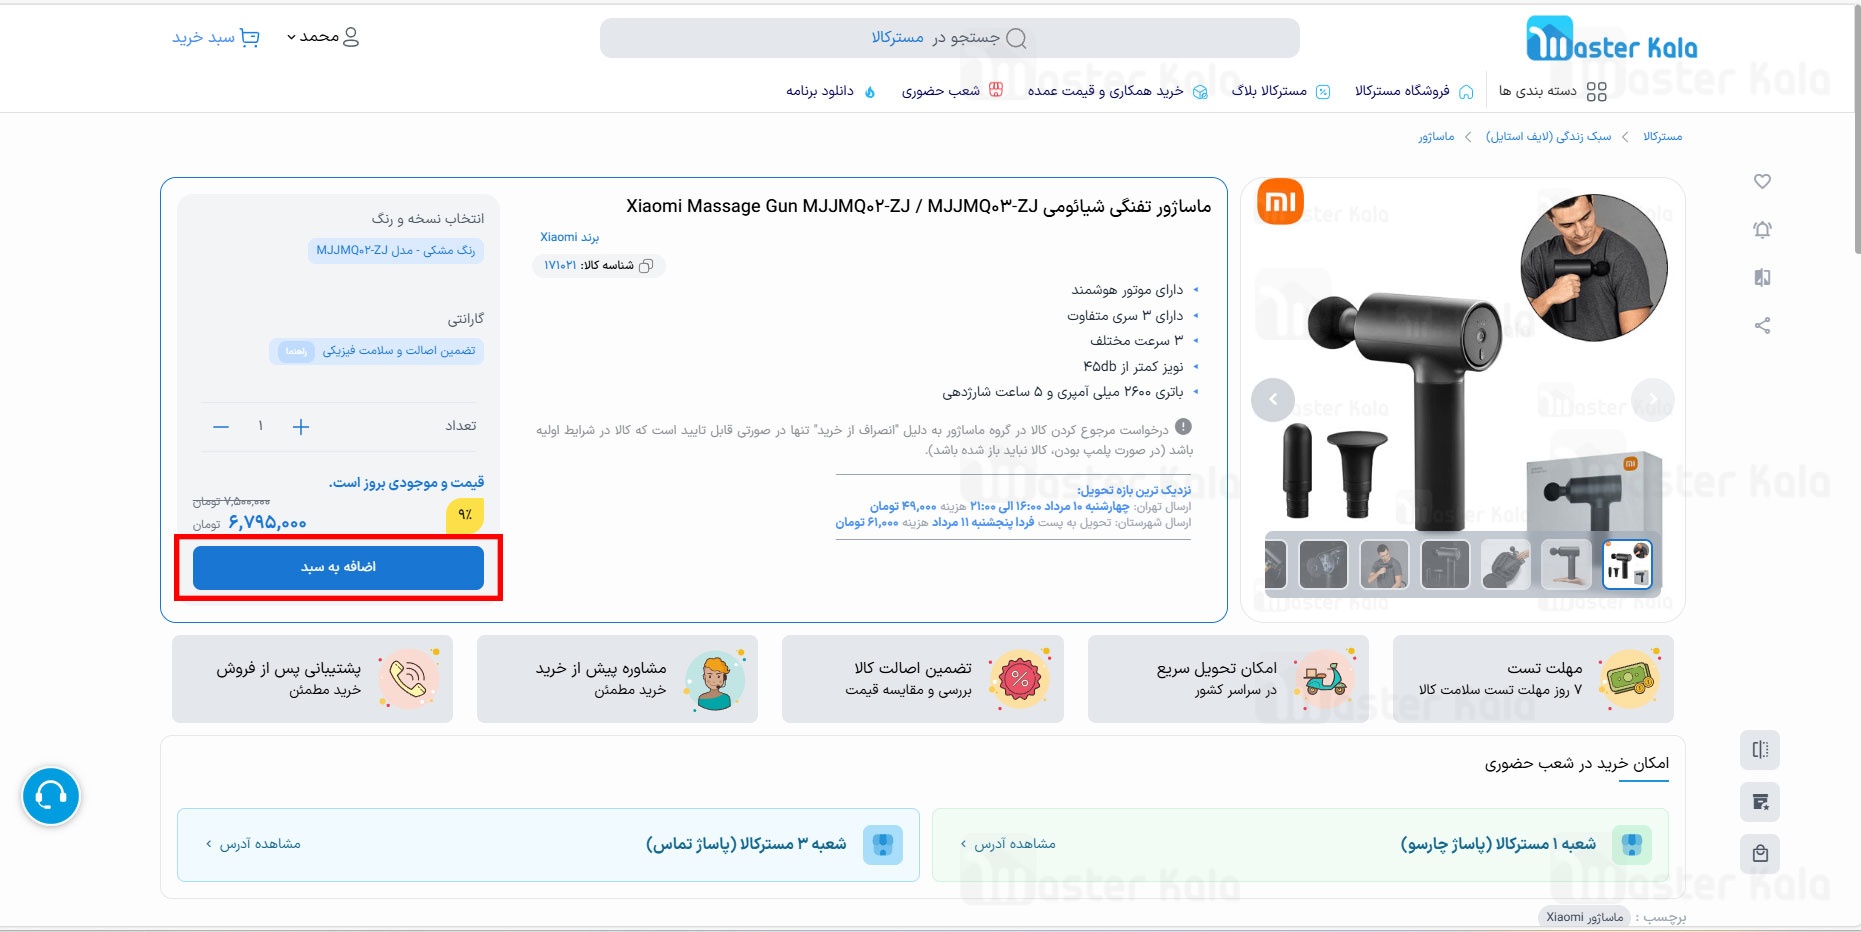The width and height of the screenshot is (1861, 932).
Task: Click the مشاوره پیش از خرید card
Action: 617,679
